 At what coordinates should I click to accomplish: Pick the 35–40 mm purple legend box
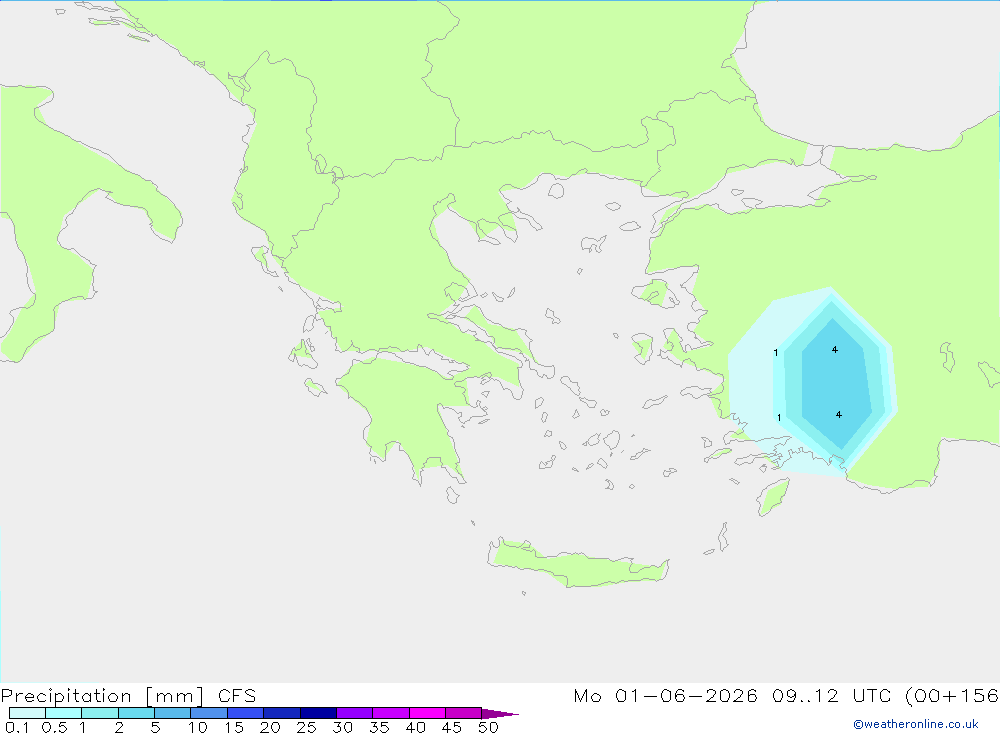tap(391, 713)
